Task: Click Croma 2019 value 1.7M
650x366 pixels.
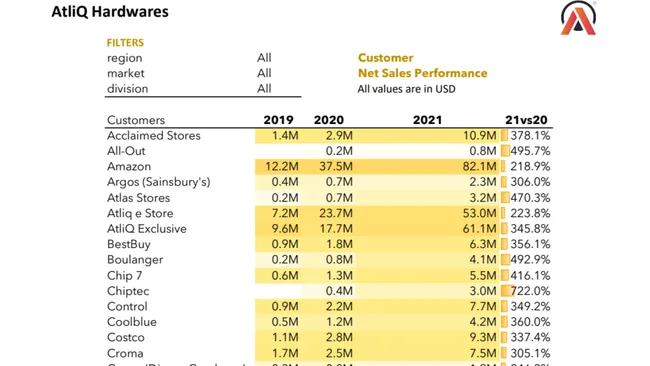Action: tap(285, 354)
